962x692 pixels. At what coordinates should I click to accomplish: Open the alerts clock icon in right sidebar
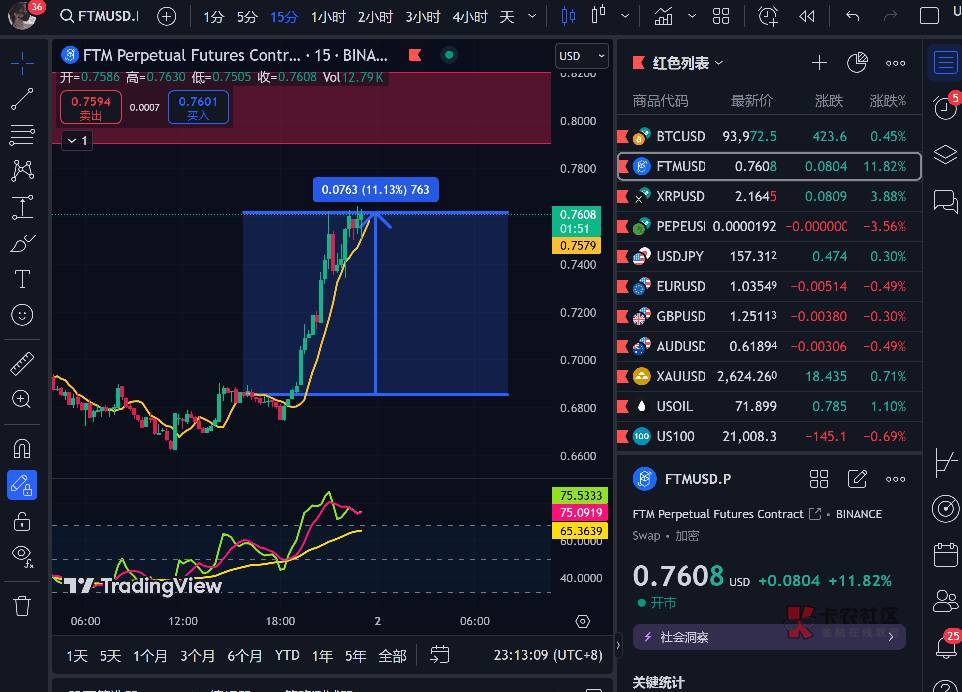coord(944,107)
